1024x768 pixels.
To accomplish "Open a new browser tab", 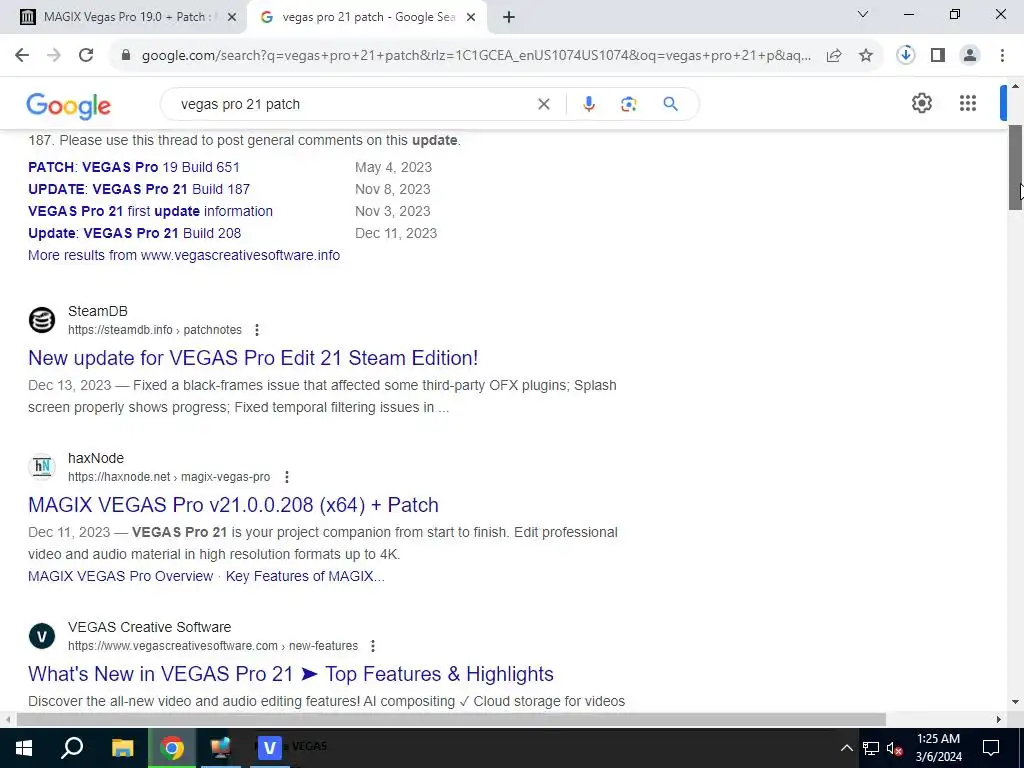I will [x=509, y=18].
